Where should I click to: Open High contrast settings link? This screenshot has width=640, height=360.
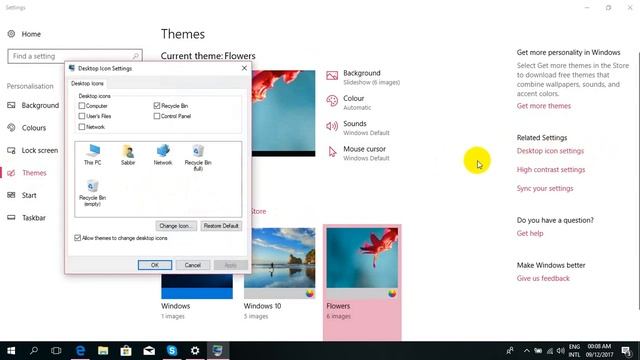point(551,169)
